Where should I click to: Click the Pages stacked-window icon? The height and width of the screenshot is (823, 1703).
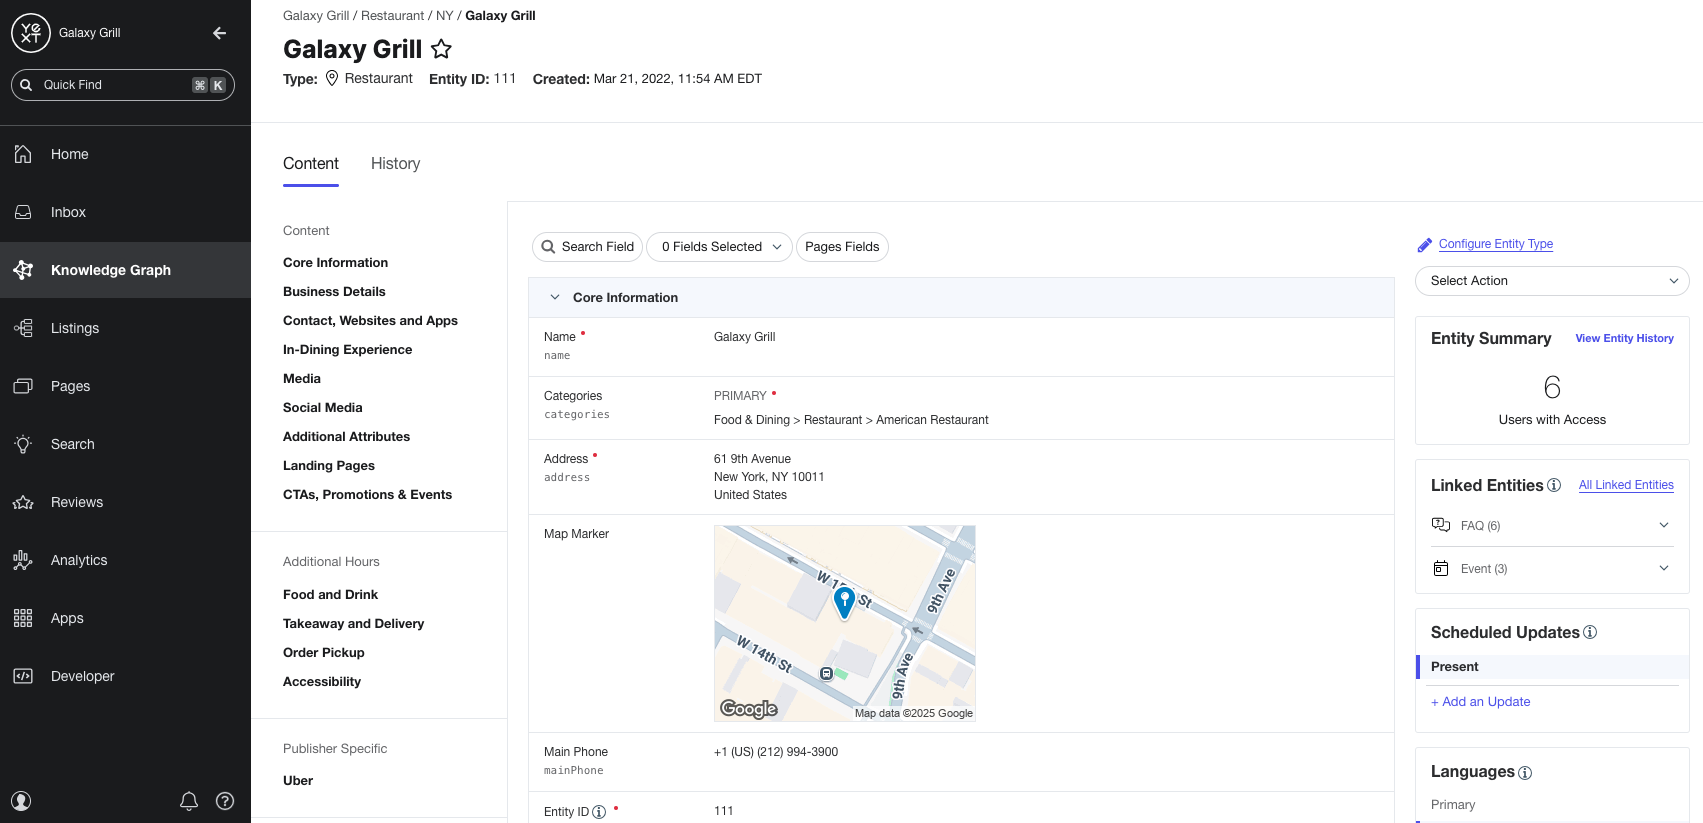tap(23, 386)
